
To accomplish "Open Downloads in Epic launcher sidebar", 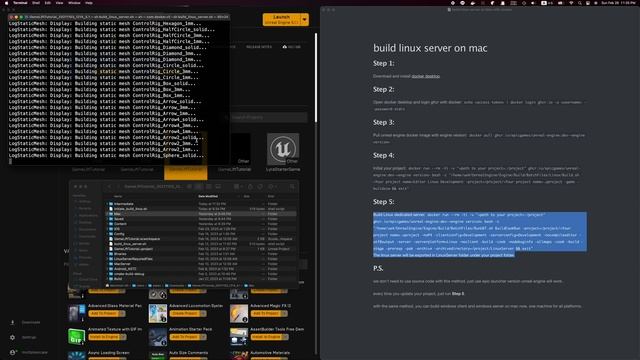I will 26,322.
